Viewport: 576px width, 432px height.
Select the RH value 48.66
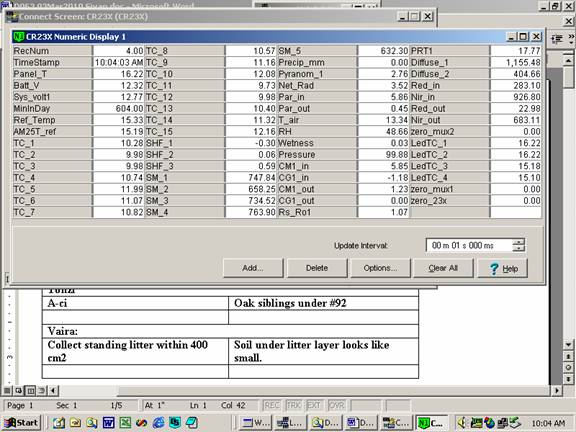[383, 132]
